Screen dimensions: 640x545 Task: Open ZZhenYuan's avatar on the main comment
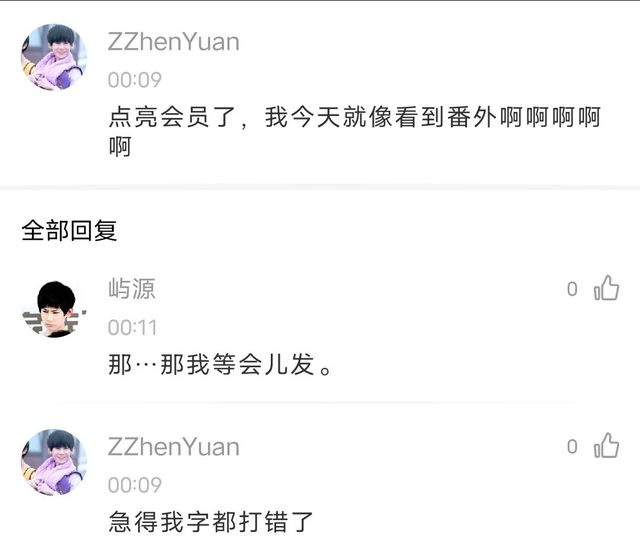tap(54, 57)
